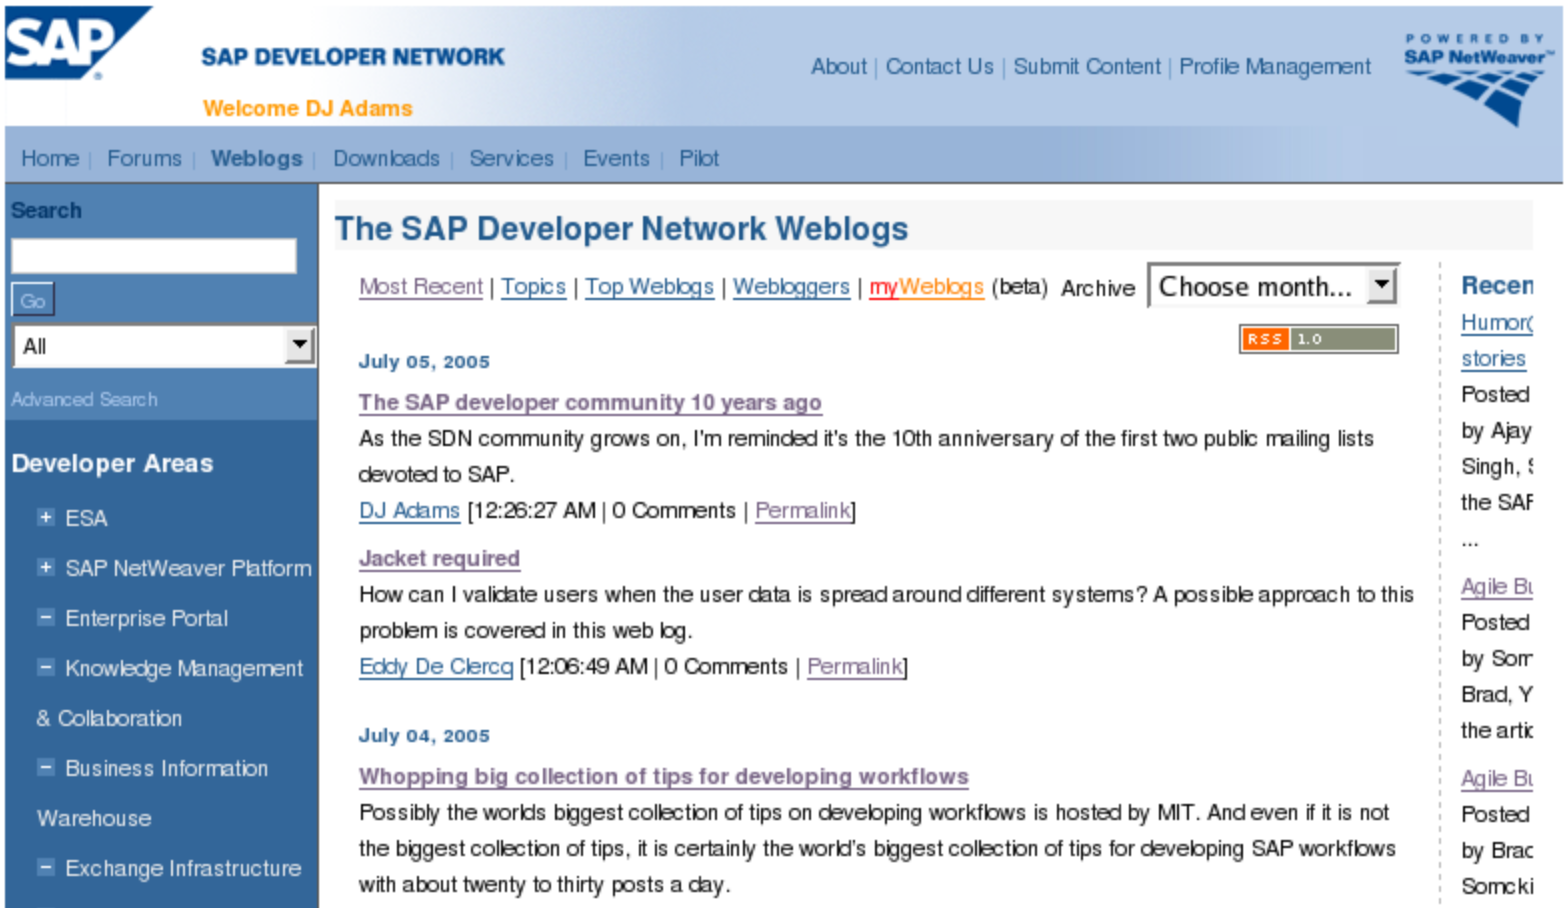The width and height of the screenshot is (1564, 908).
Task: Click the About link
Action: (x=838, y=66)
